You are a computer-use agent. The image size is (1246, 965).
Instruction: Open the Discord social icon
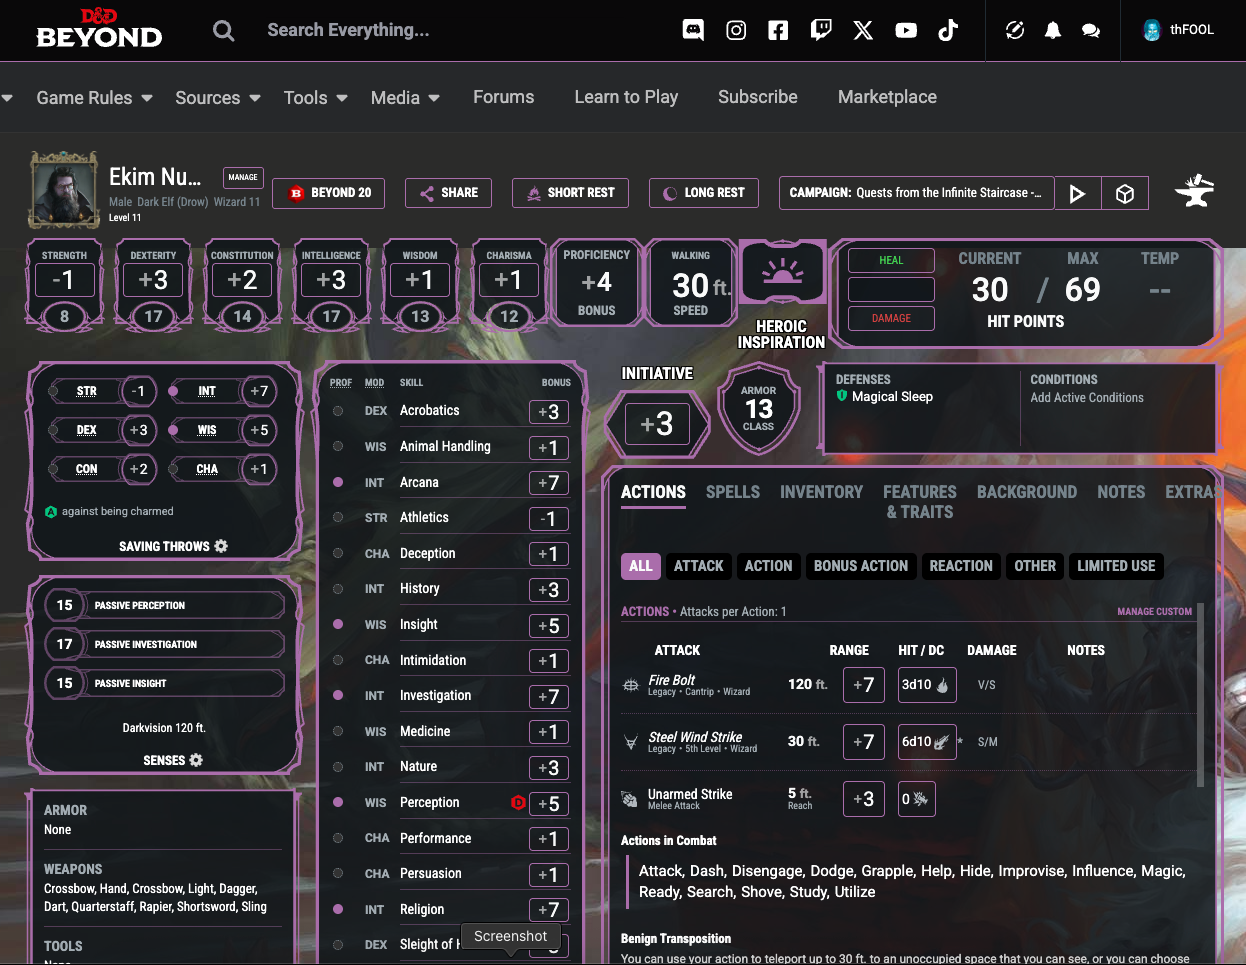(x=693, y=30)
